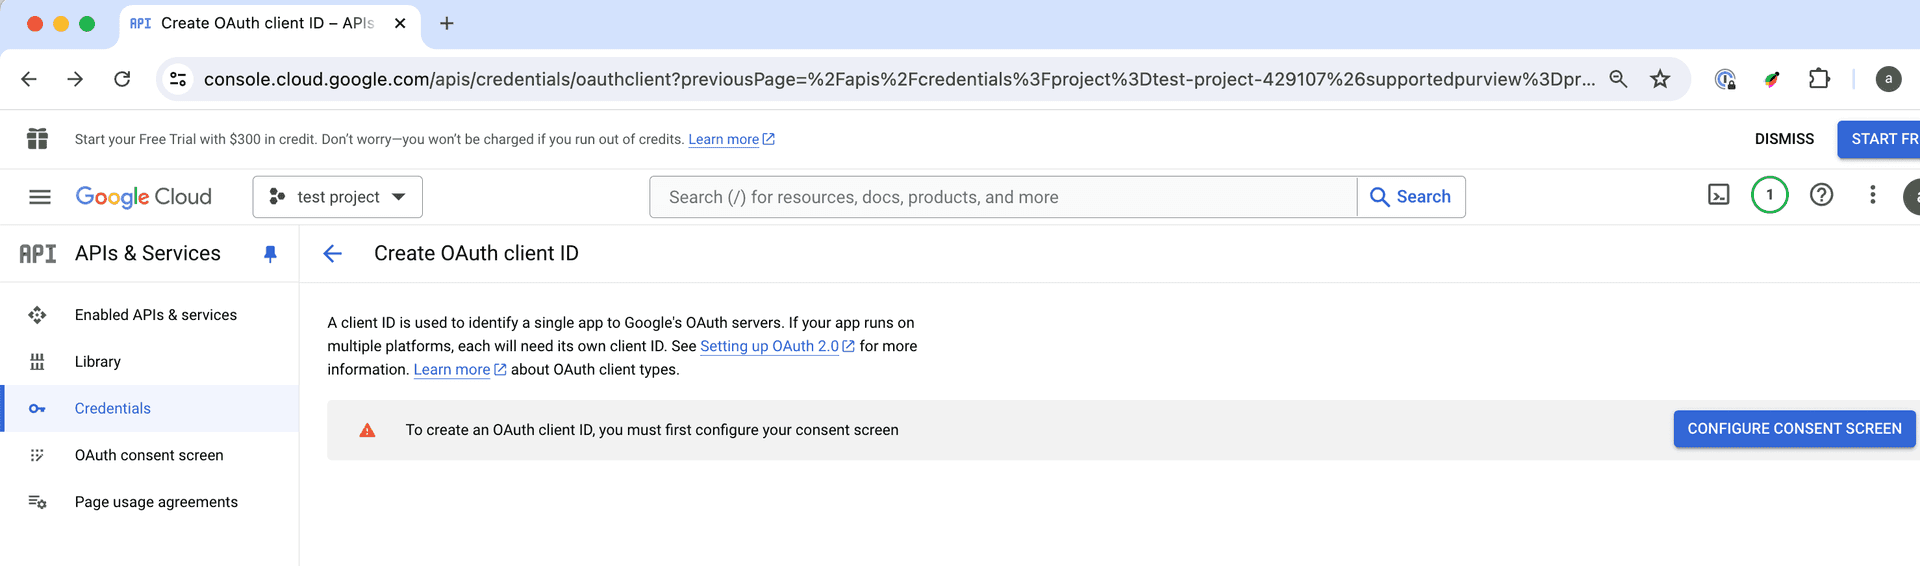
Task: Close the Create OAuth client ID tab
Action: pyautogui.click(x=400, y=23)
